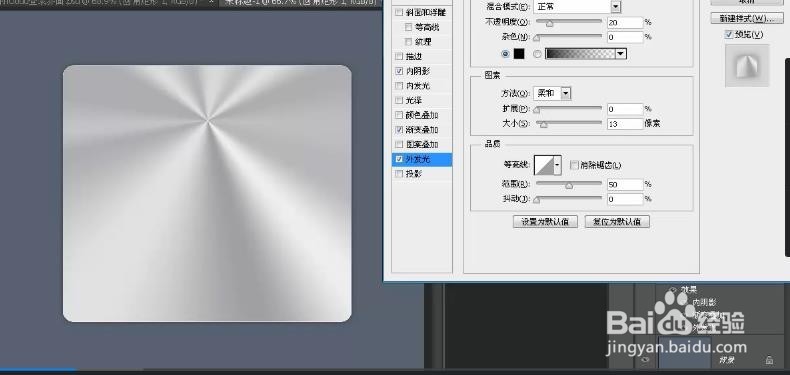Click the 设置为默认值 (Make Default) button
790x375 pixels.
545,222
